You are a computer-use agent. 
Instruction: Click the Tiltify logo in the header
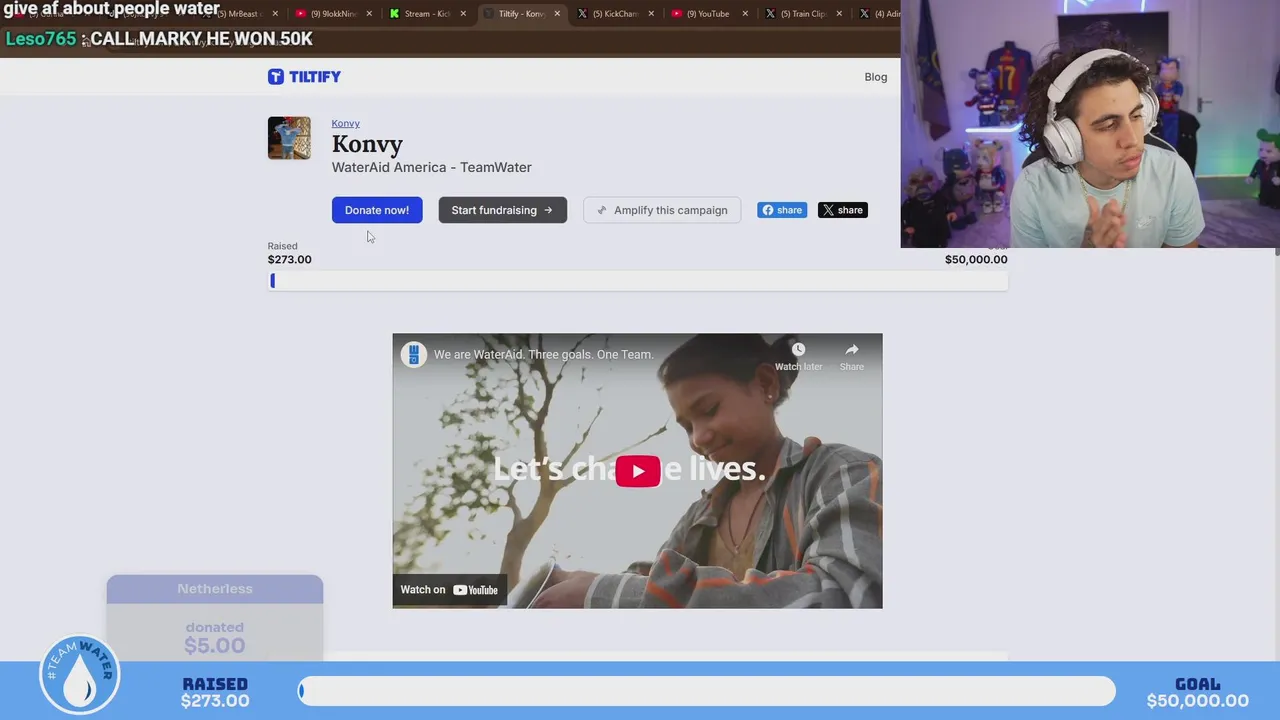point(304,77)
